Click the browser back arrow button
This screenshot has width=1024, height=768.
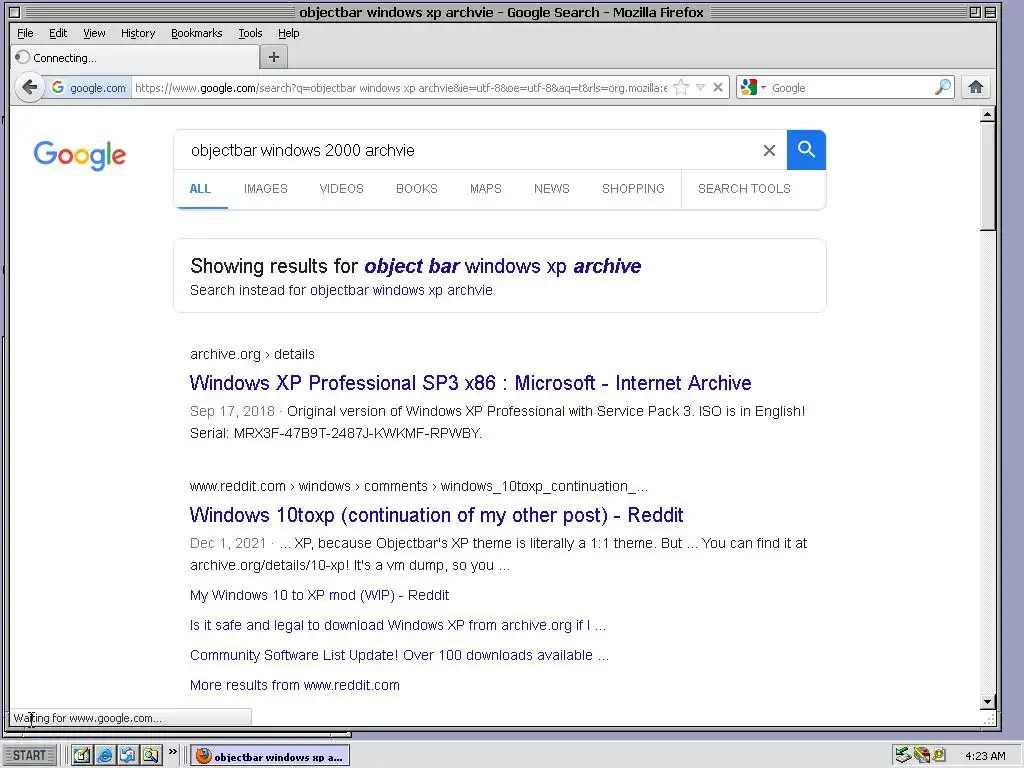tap(29, 87)
